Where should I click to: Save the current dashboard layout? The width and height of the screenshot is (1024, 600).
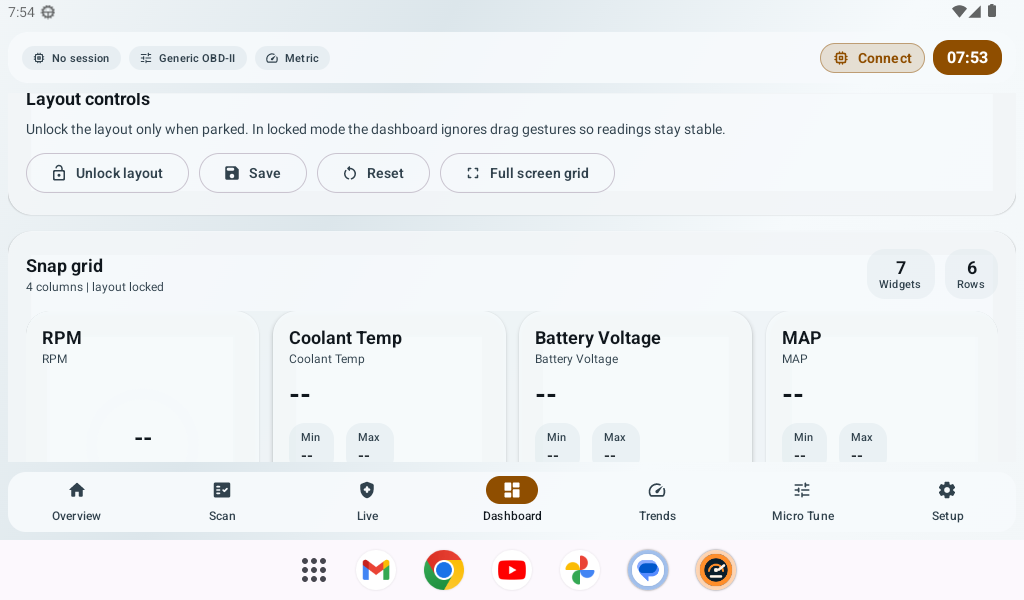[x=252, y=172]
